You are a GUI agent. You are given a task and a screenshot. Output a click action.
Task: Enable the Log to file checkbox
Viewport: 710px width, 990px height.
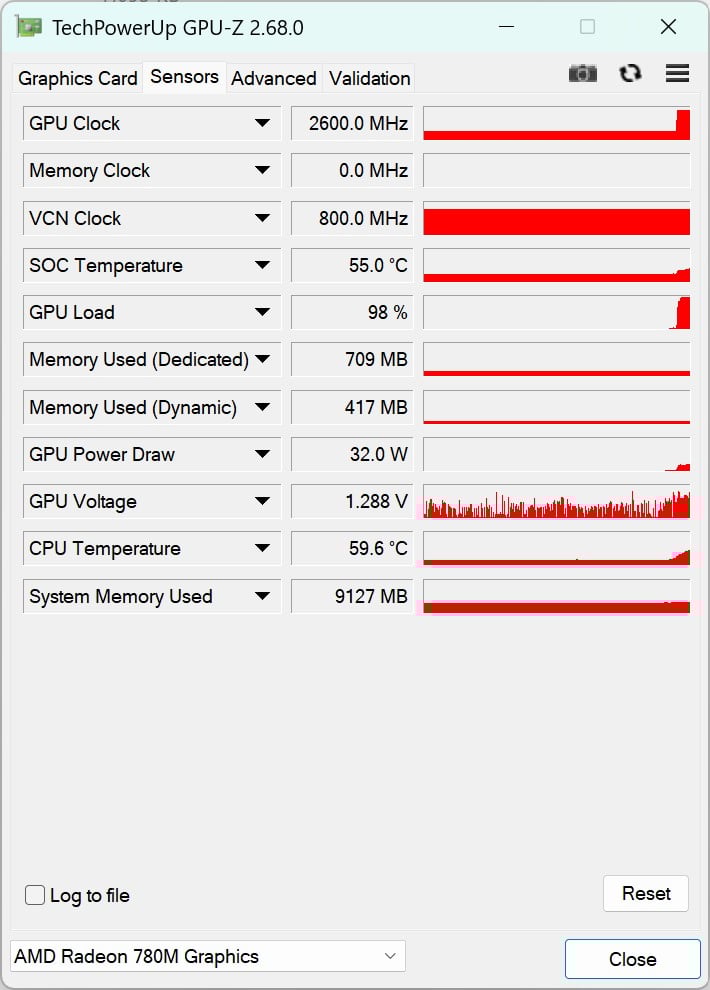tap(35, 895)
